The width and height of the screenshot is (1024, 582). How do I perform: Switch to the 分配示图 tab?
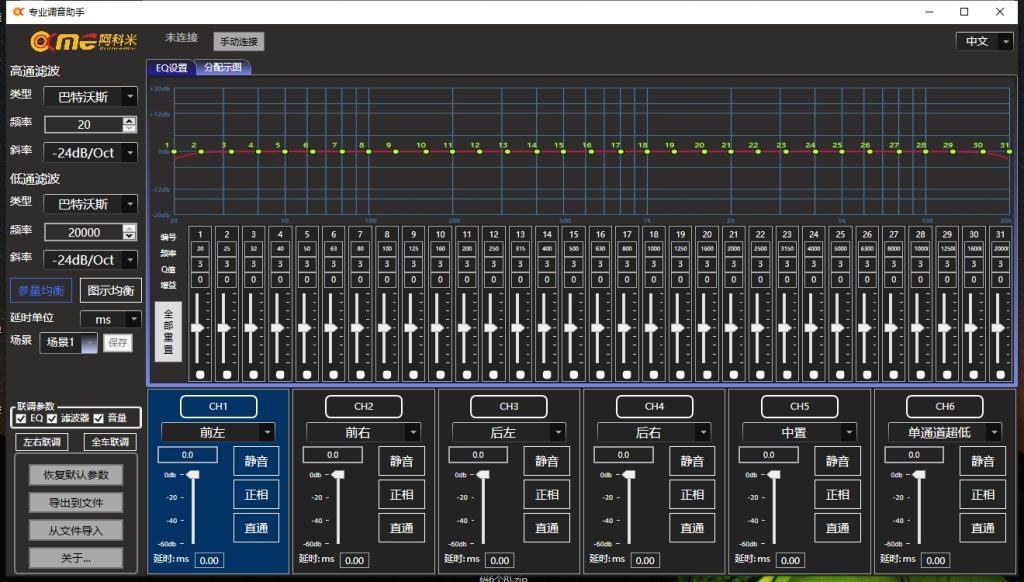[223, 67]
